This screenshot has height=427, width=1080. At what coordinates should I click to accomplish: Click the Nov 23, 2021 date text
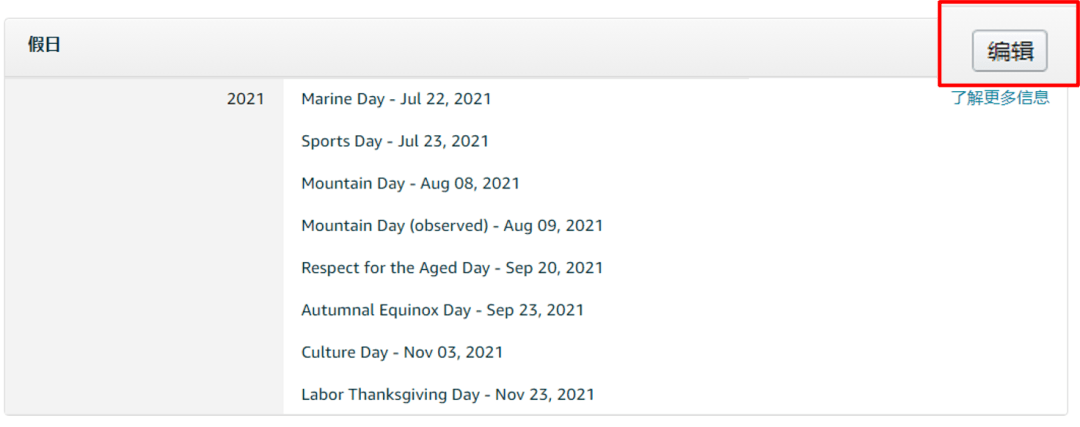point(545,395)
